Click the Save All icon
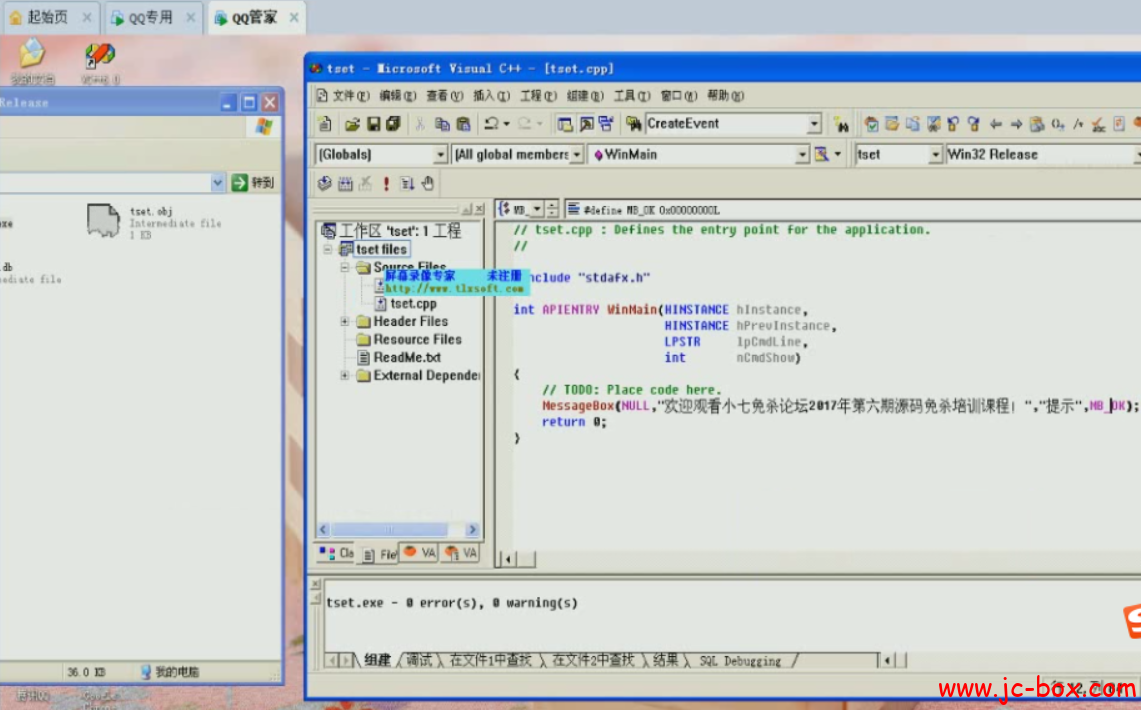The height and width of the screenshot is (710, 1141). tap(393, 124)
